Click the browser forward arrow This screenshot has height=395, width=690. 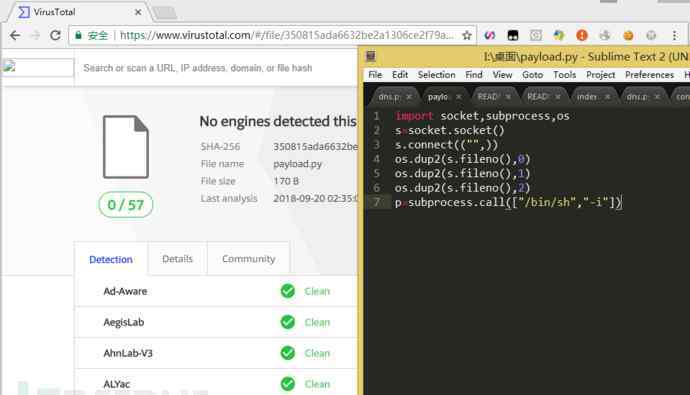[x=35, y=35]
